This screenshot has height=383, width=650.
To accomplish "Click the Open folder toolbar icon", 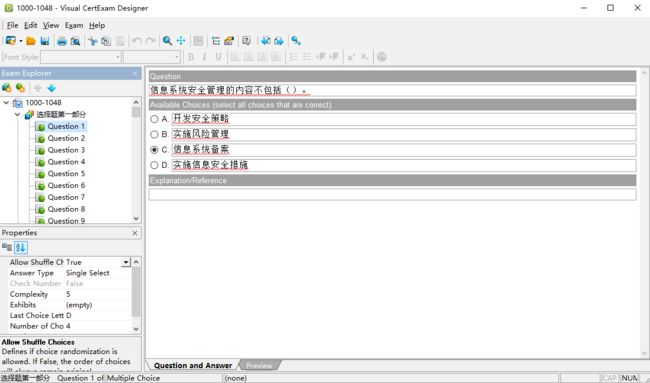I will 31,41.
